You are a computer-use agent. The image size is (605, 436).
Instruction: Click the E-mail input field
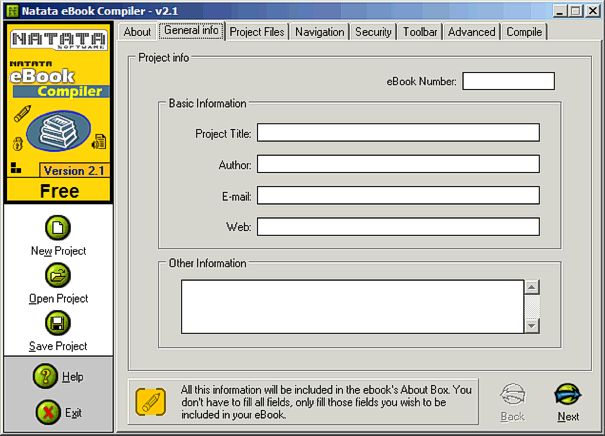coord(398,195)
